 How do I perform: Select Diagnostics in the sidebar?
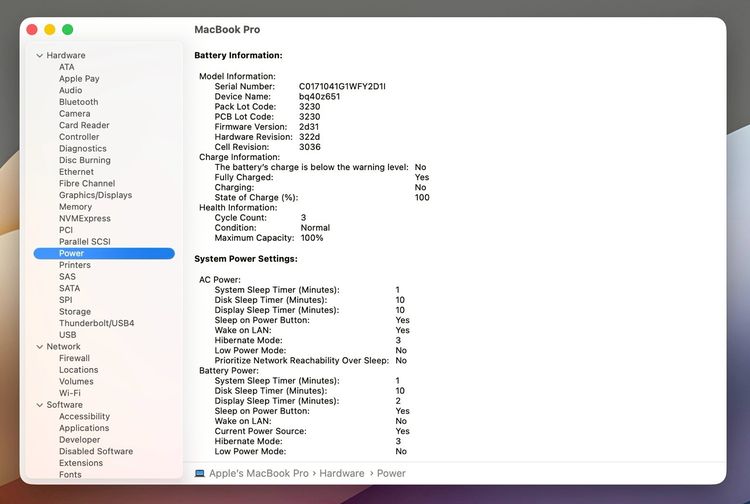pos(83,149)
